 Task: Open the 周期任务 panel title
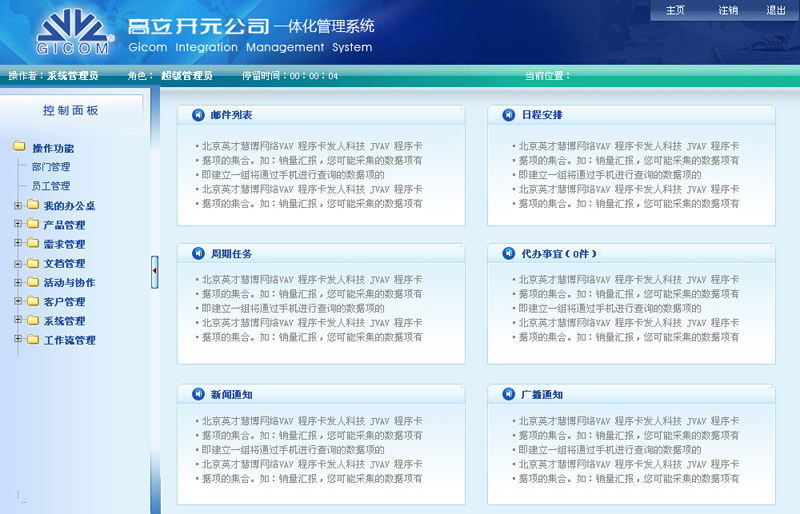pos(231,254)
